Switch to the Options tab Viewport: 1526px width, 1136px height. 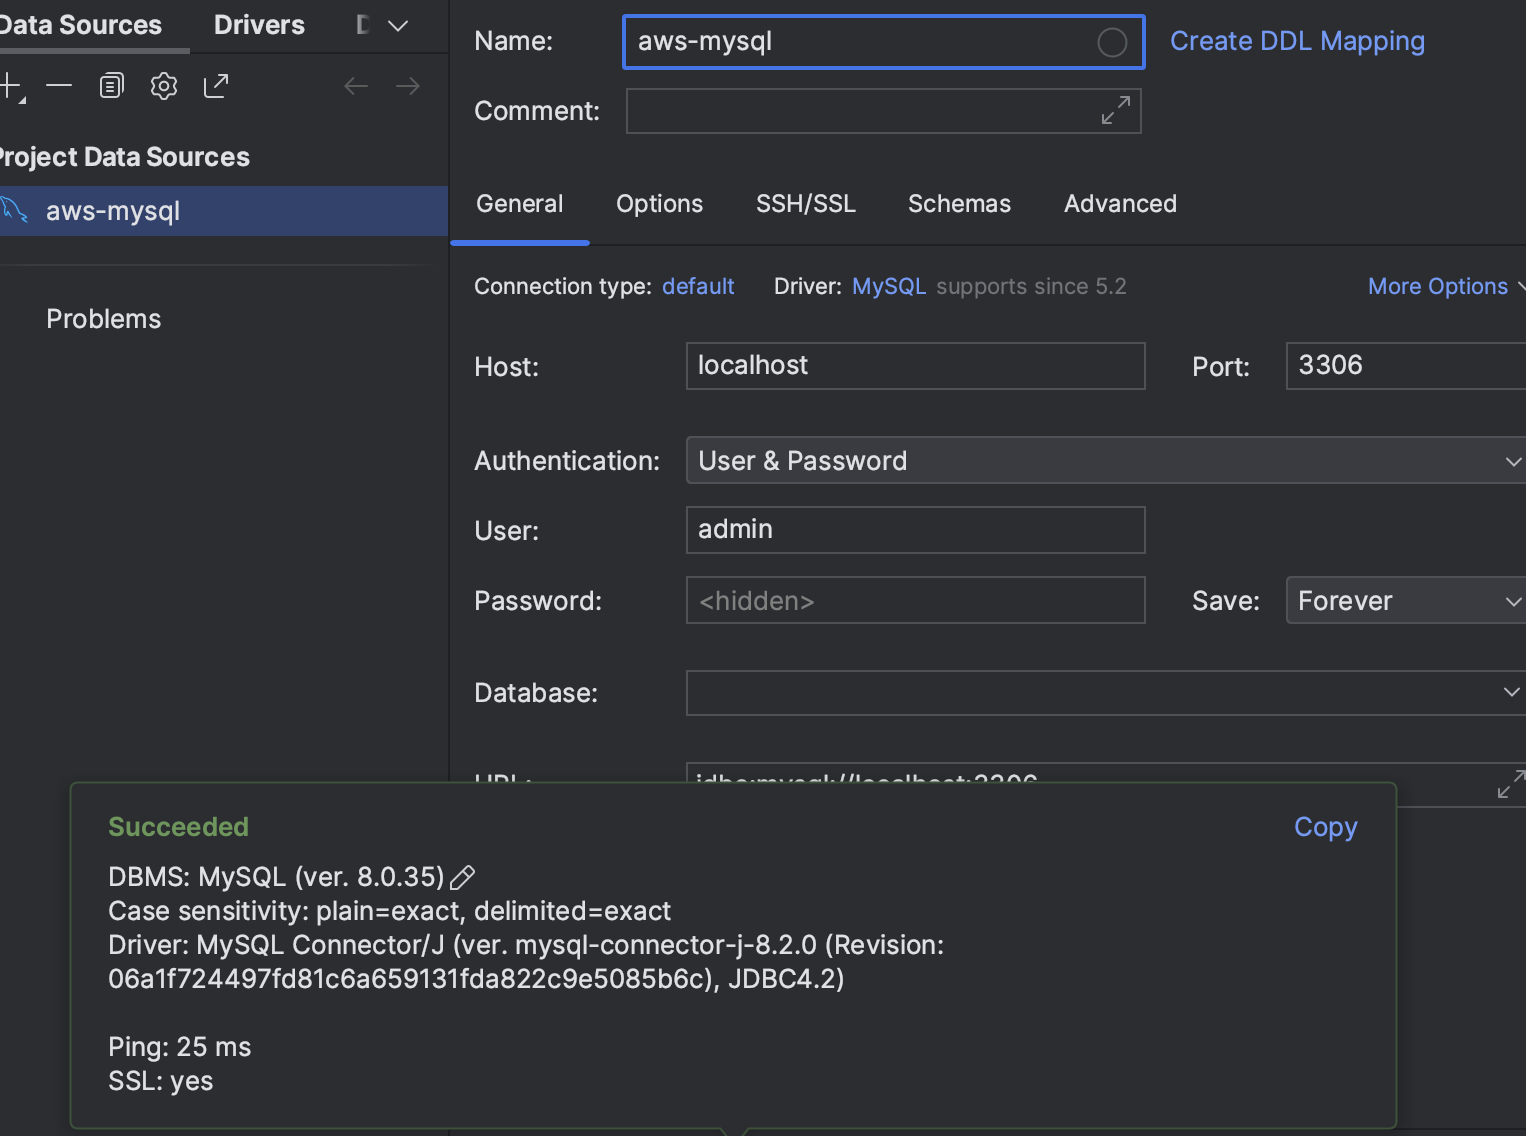[x=660, y=204]
